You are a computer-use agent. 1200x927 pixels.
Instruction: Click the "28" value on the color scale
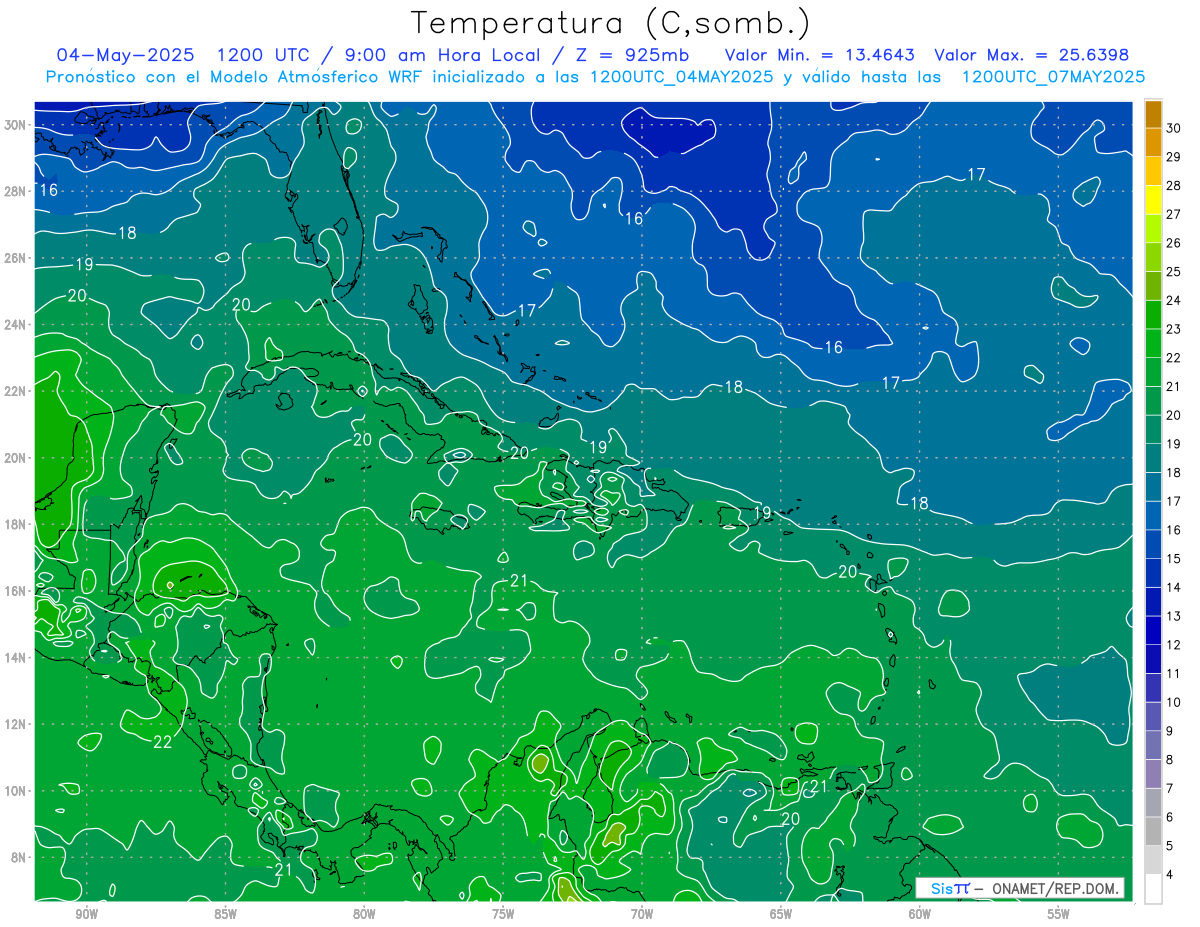pos(1174,186)
